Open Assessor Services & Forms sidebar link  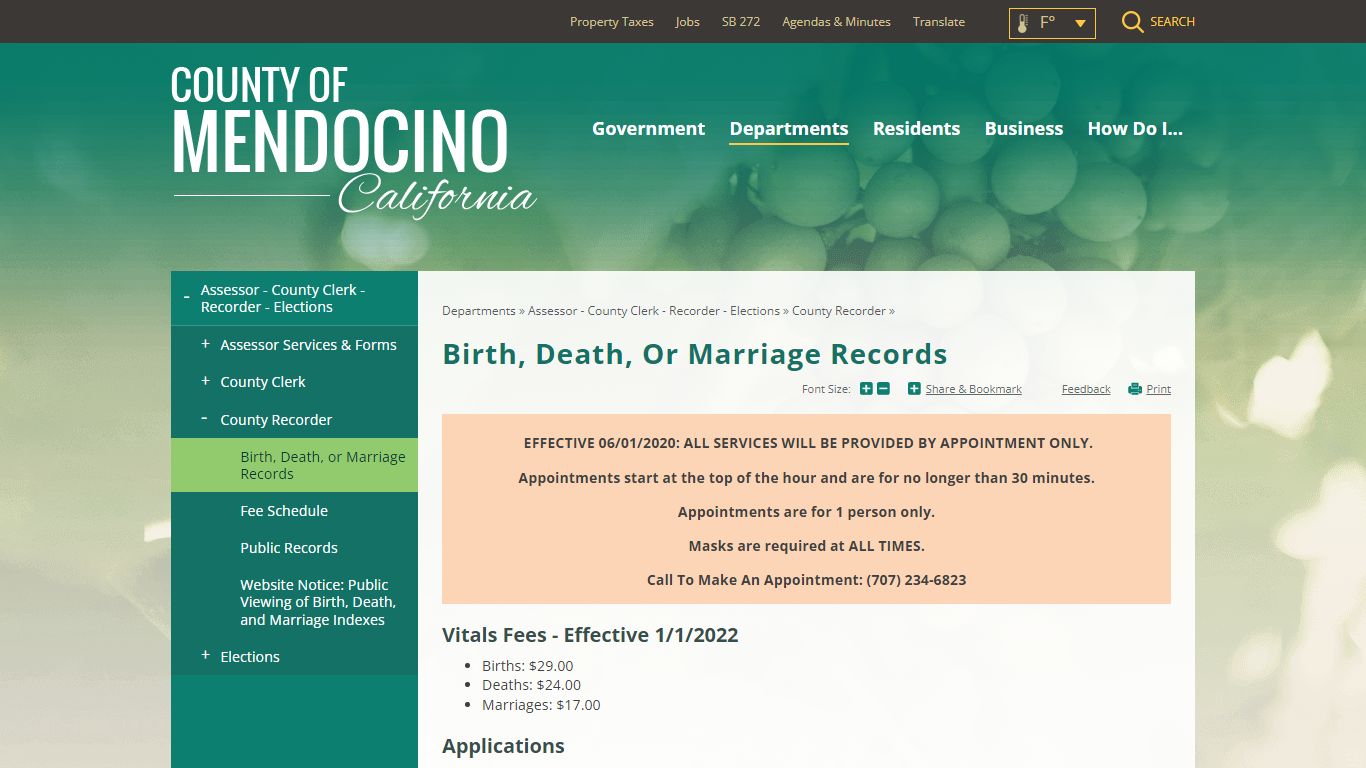(308, 345)
